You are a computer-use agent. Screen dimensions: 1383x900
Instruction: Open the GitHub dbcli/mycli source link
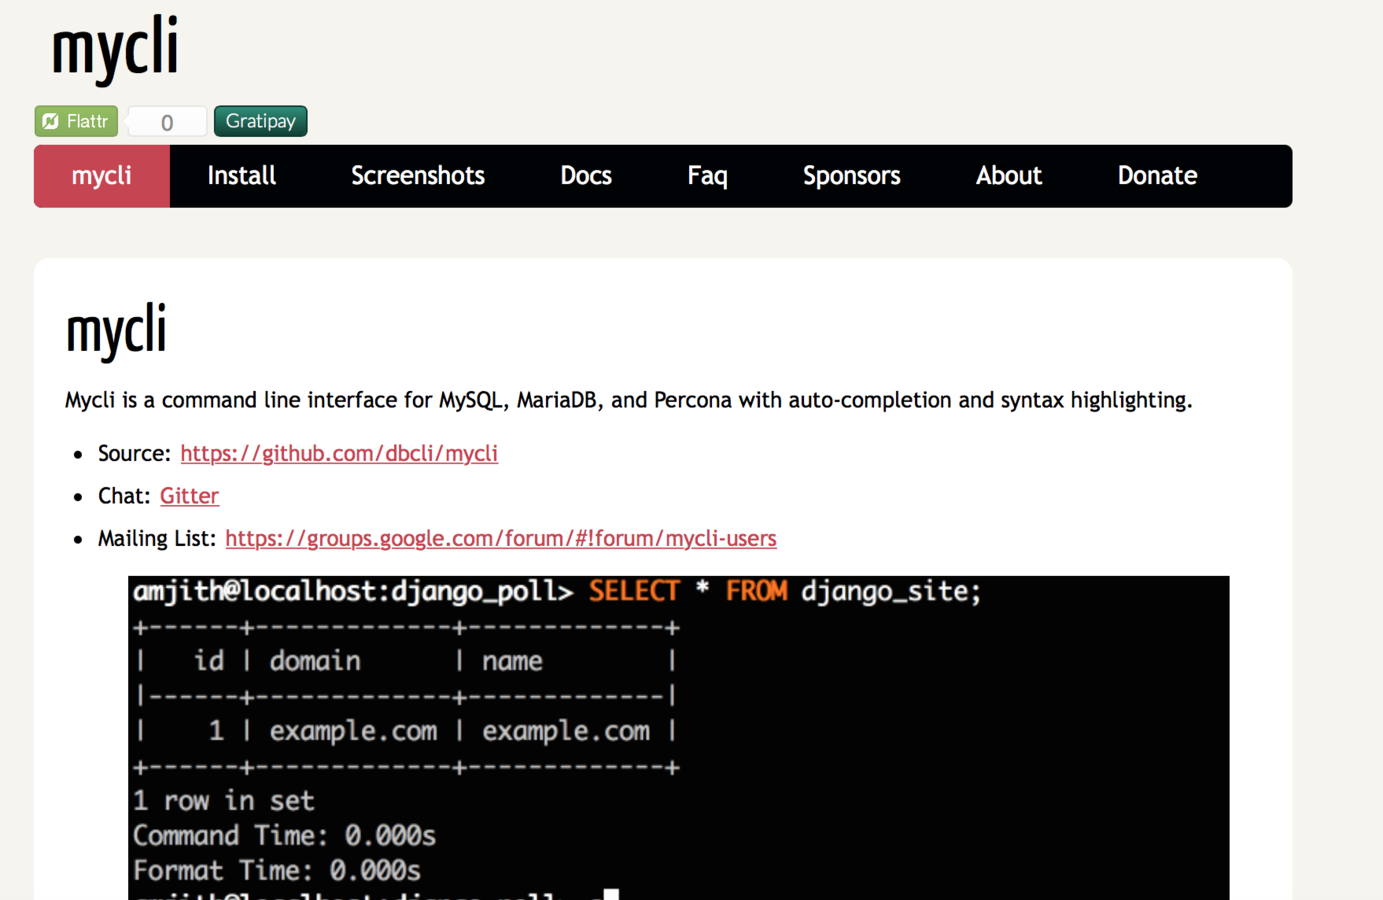point(339,453)
